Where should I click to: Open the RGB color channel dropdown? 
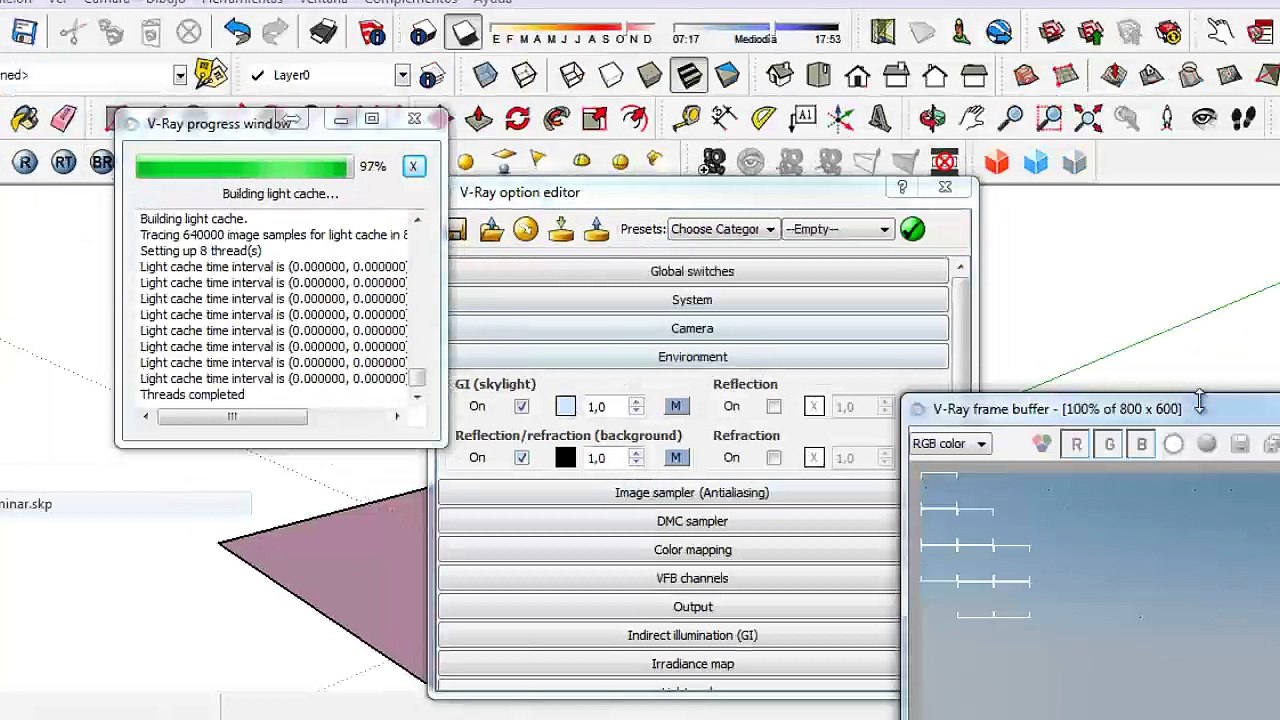tap(950, 444)
